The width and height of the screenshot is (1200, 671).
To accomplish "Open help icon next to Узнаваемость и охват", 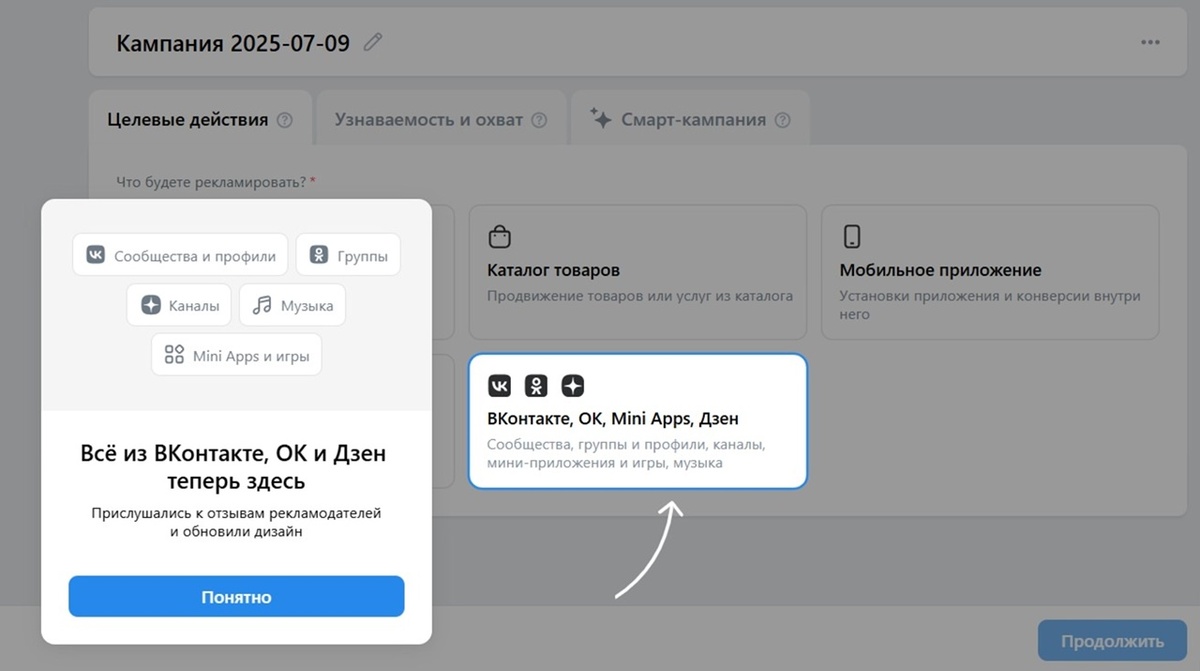I will pos(539,120).
